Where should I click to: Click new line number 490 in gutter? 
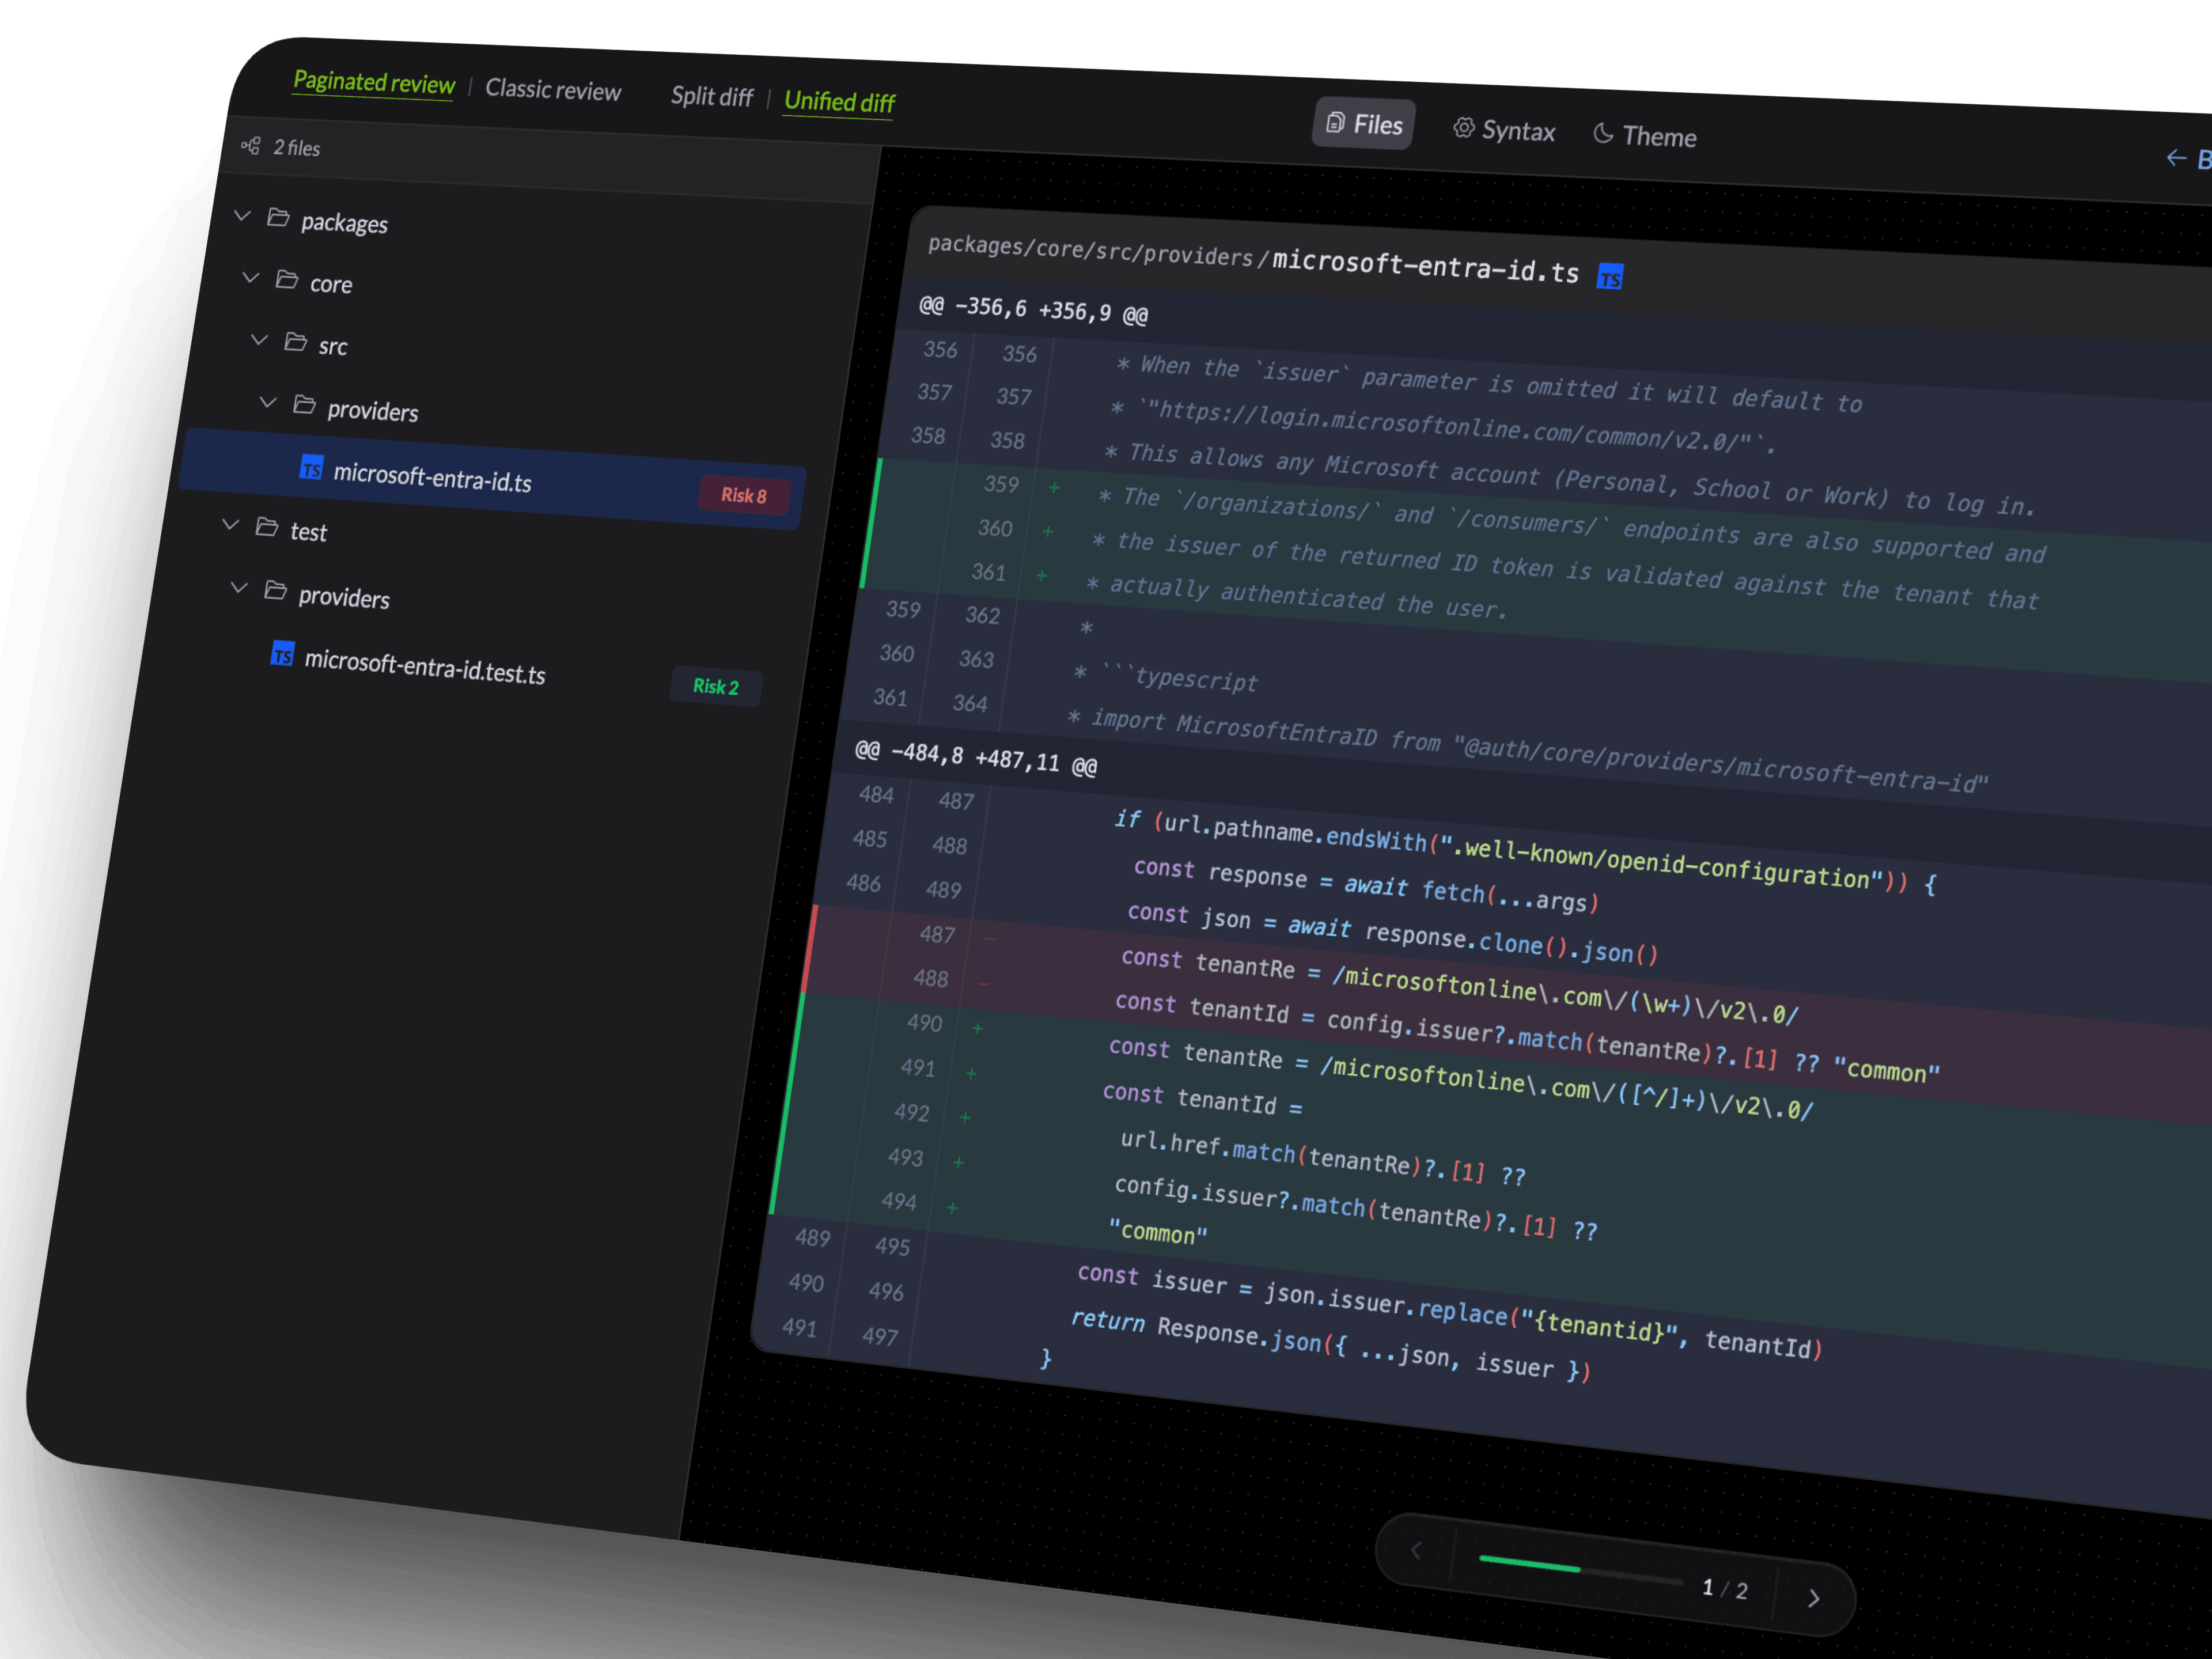pyautogui.click(x=925, y=1023)
